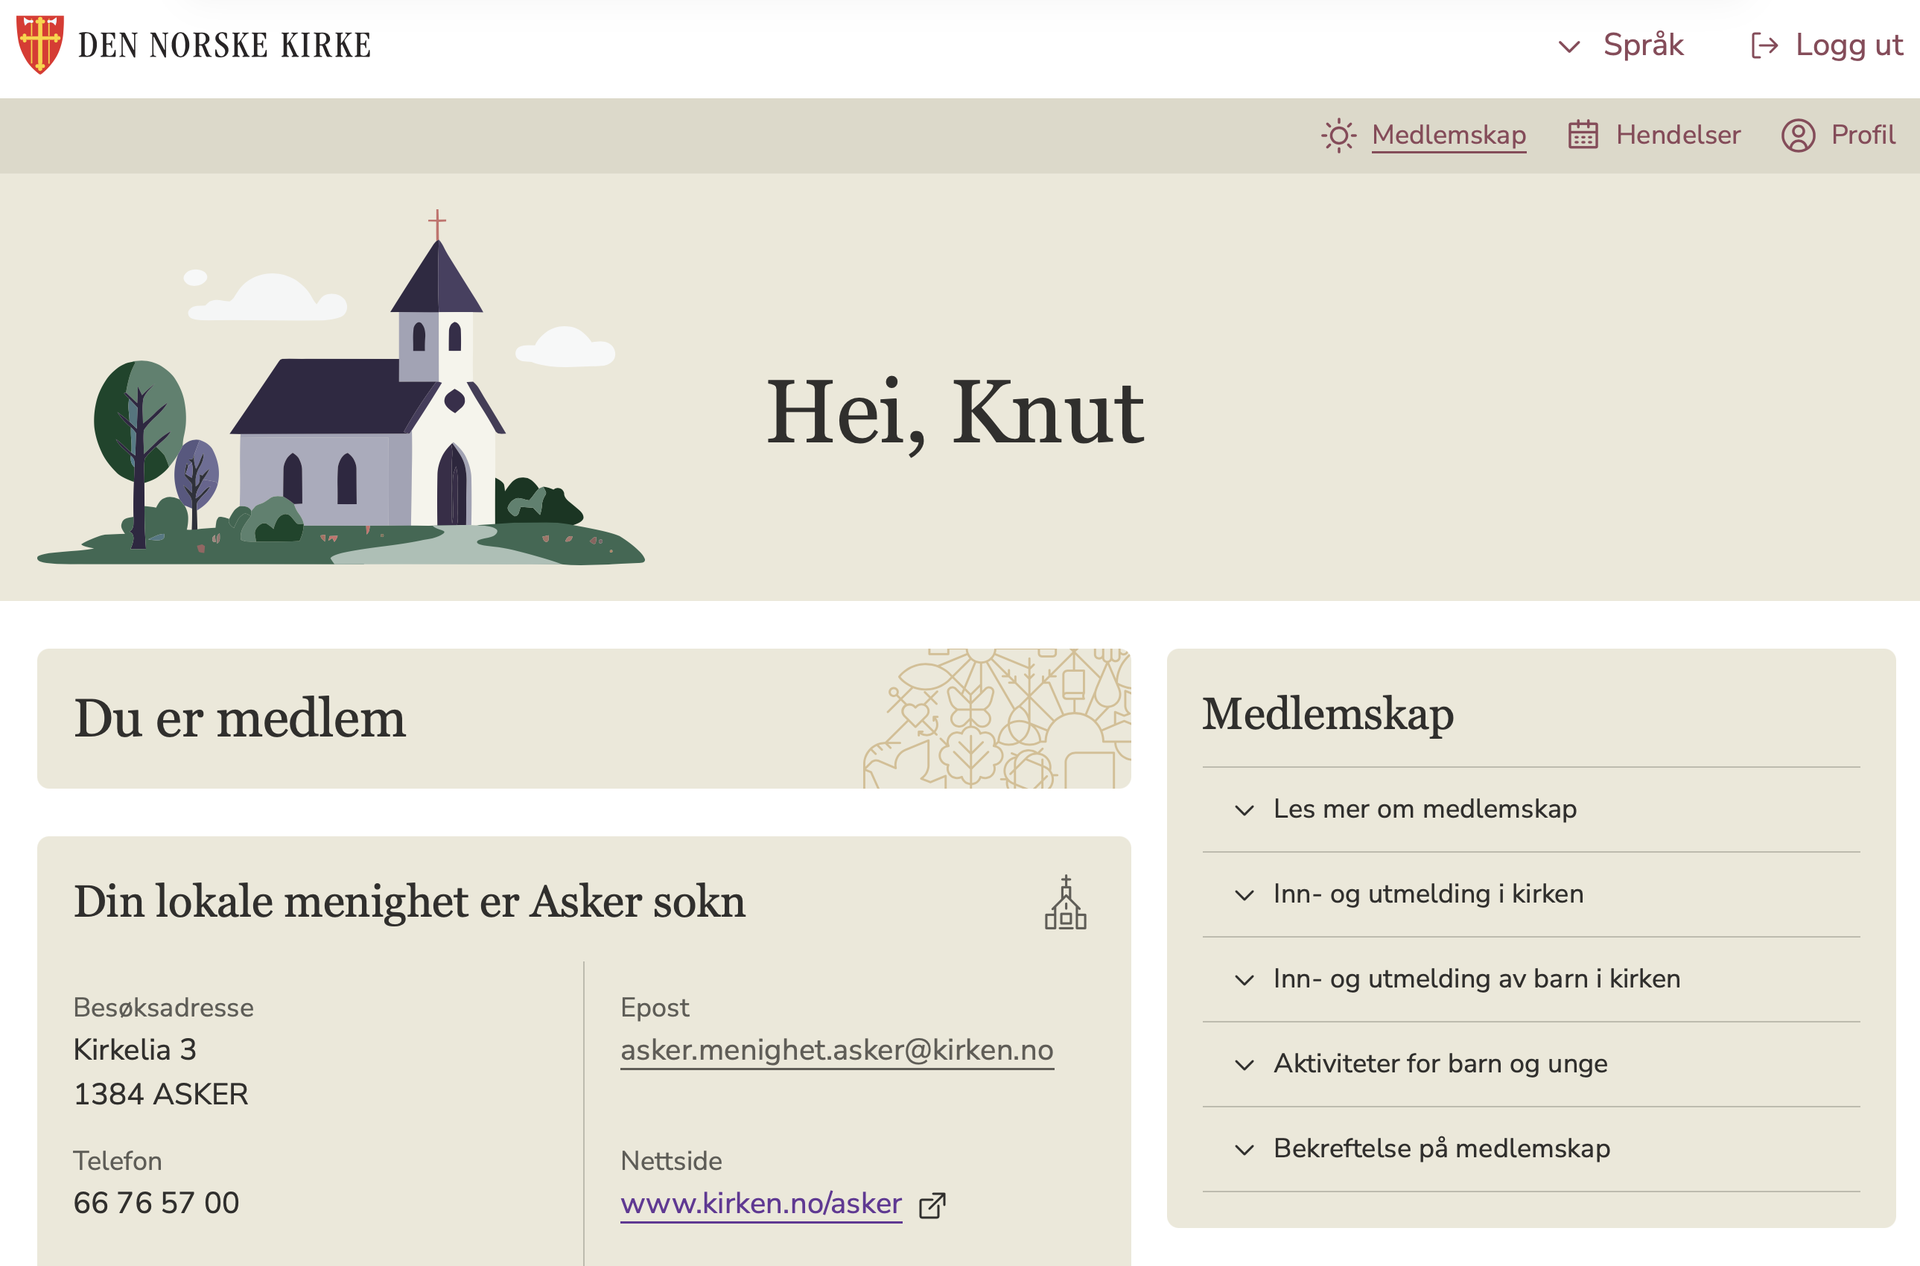This screenshot has height=1266, width=1920.
Task: Click the logout arrow icon
Action: click(1764, 46)
